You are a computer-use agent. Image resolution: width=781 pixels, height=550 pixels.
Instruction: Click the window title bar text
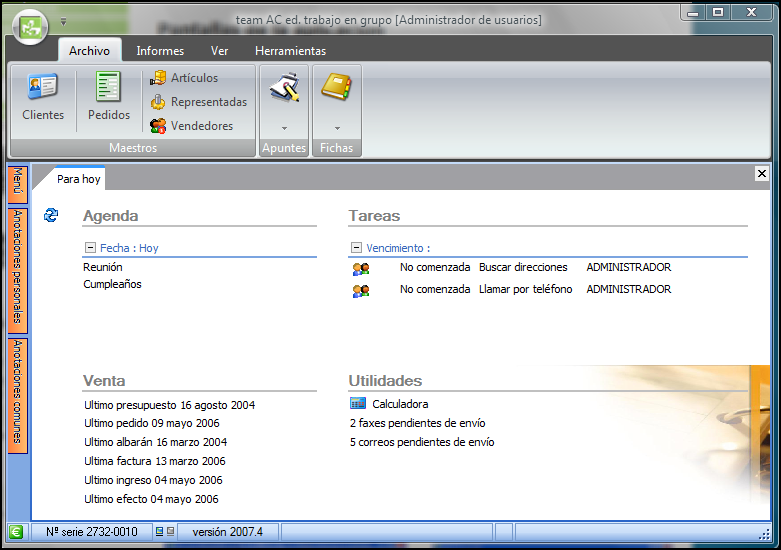(389, 20)
